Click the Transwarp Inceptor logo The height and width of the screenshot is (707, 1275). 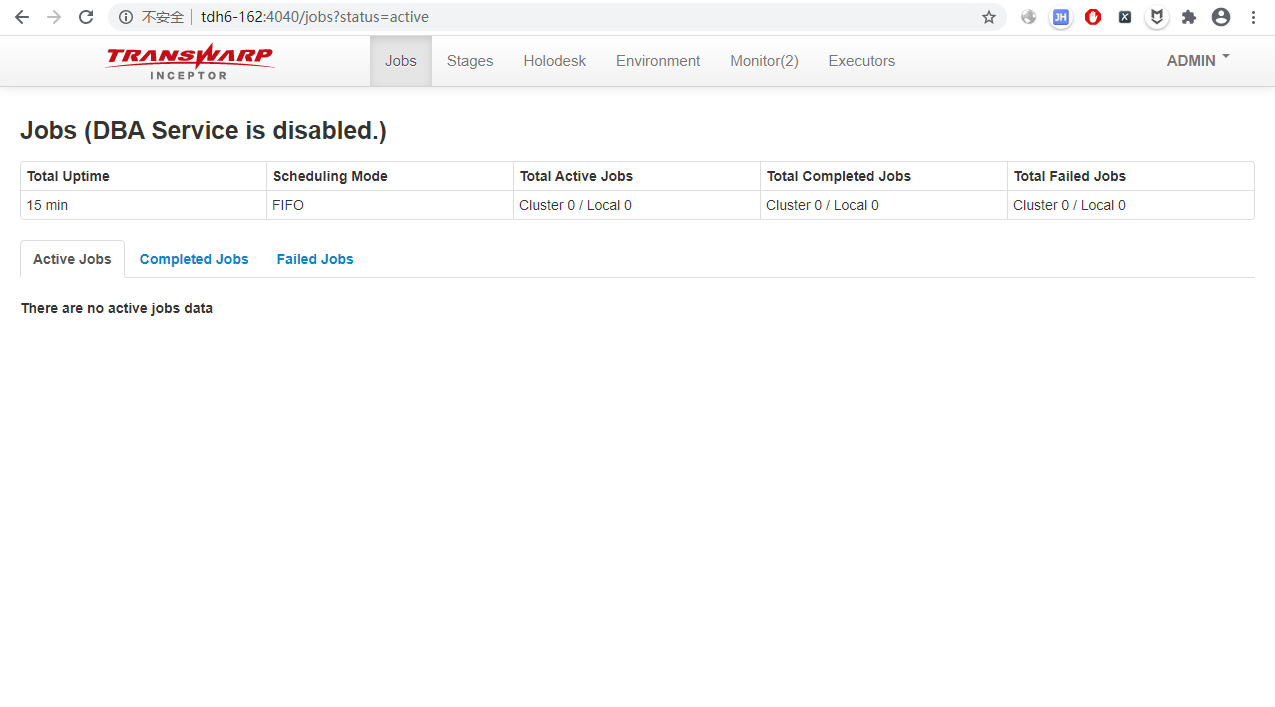[190, 61]
